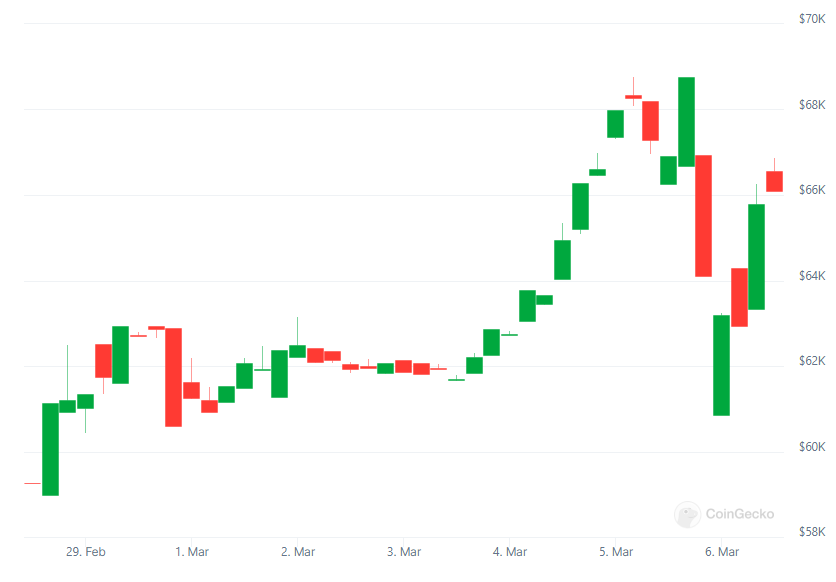Click the $64K price axis label
Screen dimensions: 836x582
tap(811, 275)
